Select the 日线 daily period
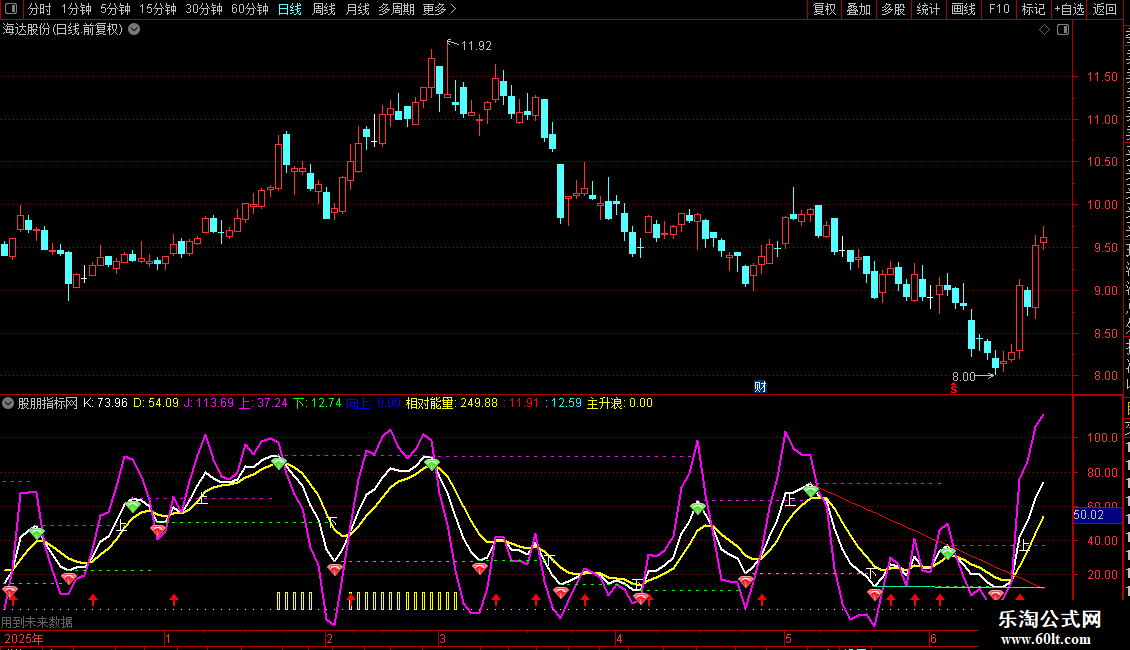Image resolution: width=1130 pixels, height=650 pixels. coord(290,9)
